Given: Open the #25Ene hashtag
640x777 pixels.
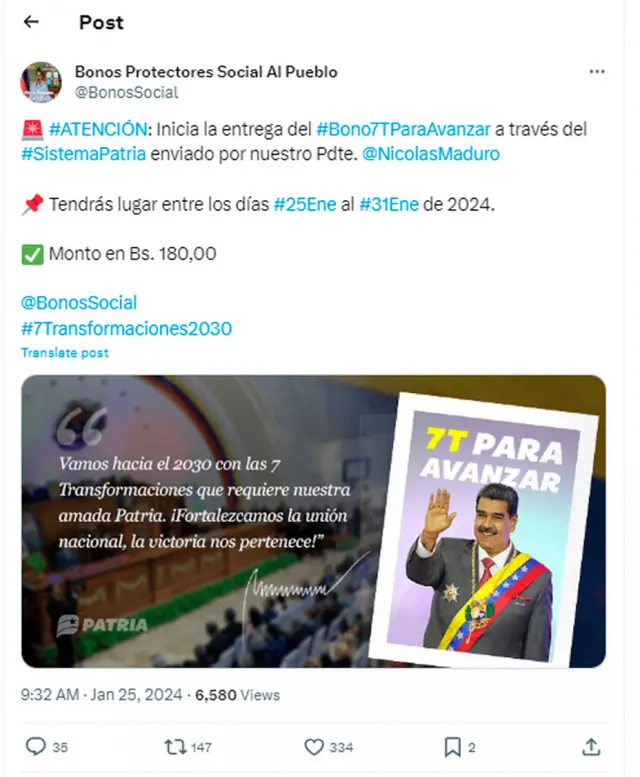Looking at the screenshot, I should (305, 204).
